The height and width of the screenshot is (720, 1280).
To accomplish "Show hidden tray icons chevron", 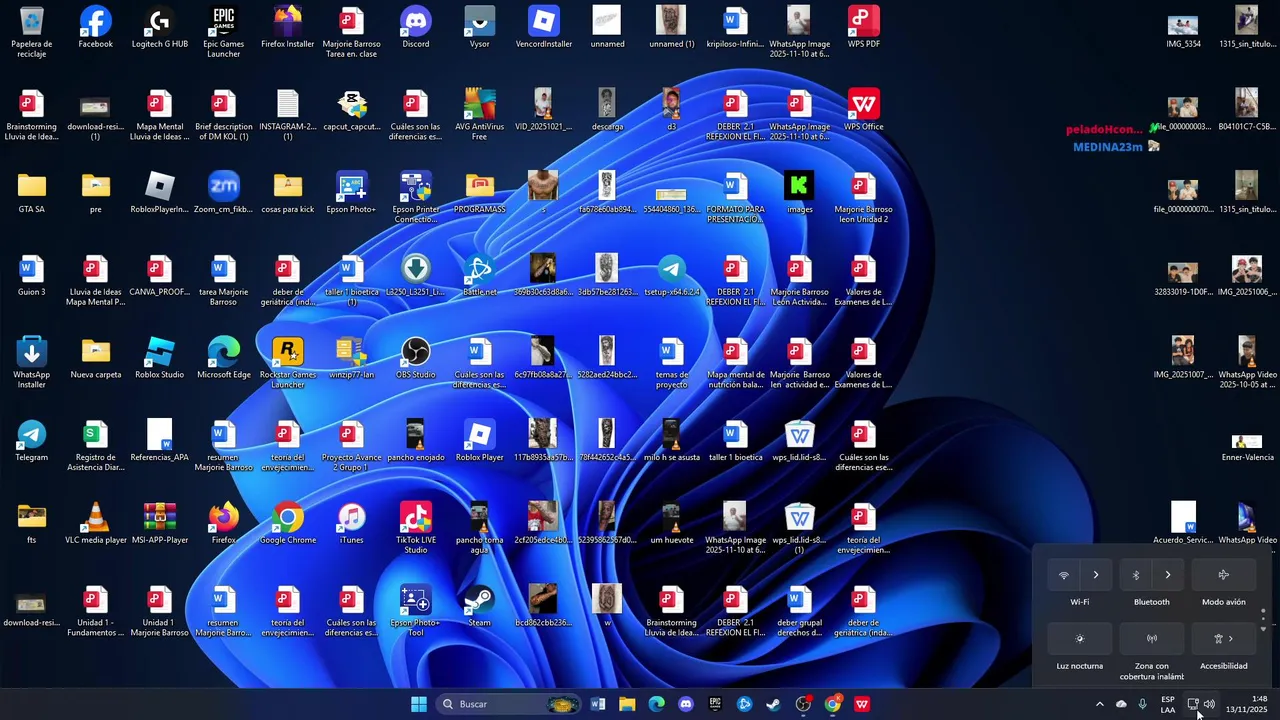I will click(1100, 704).
